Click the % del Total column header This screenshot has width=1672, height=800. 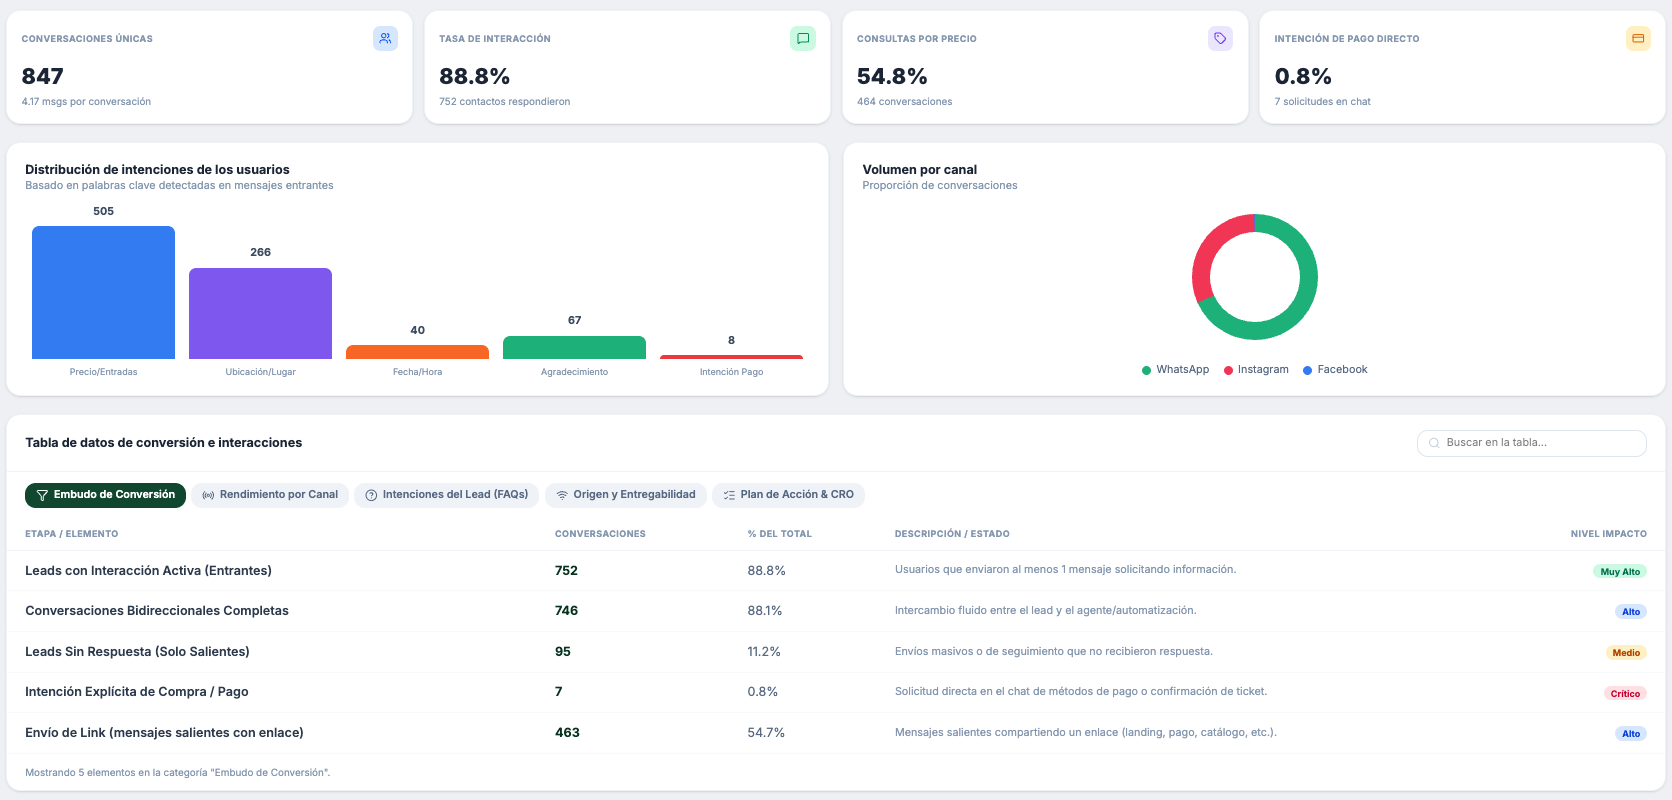780,534
